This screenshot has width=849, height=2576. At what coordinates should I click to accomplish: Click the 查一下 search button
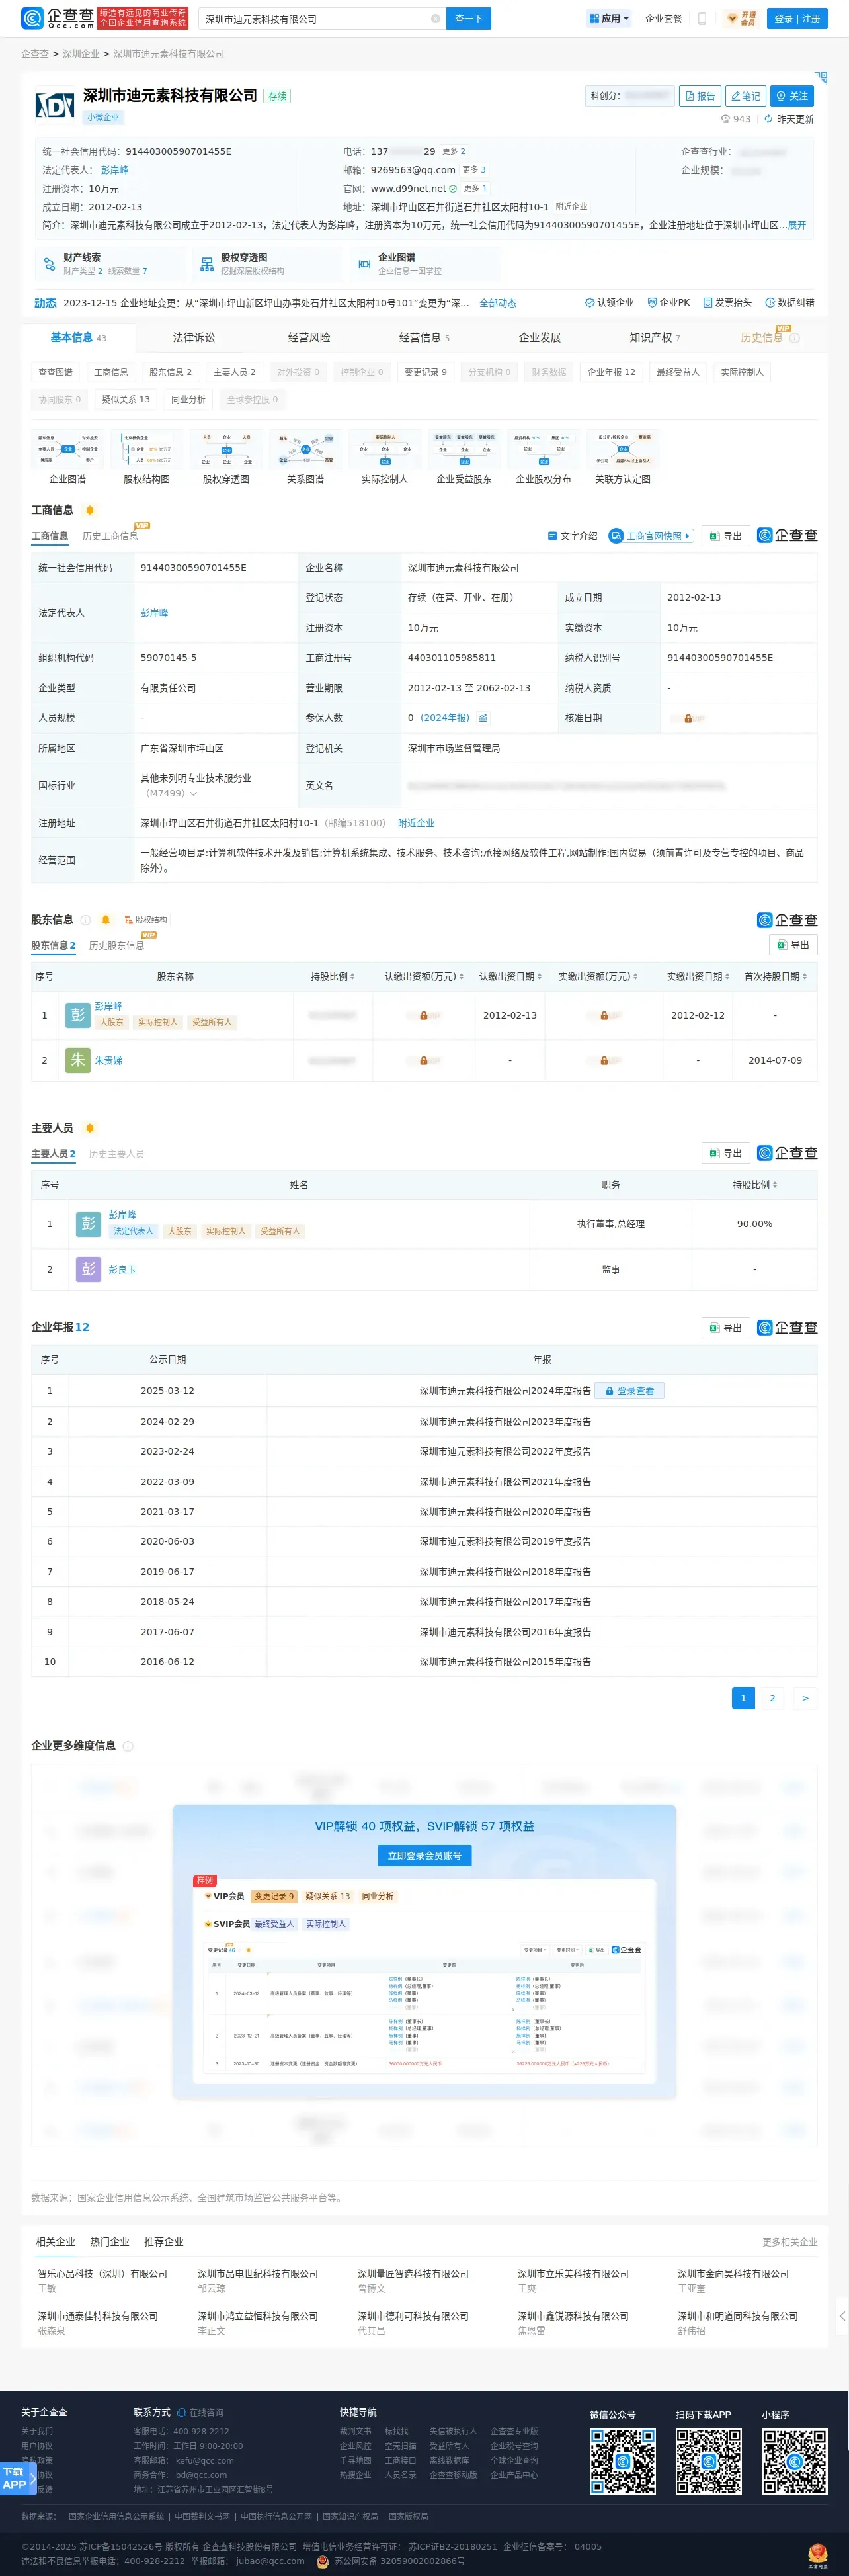469,19
